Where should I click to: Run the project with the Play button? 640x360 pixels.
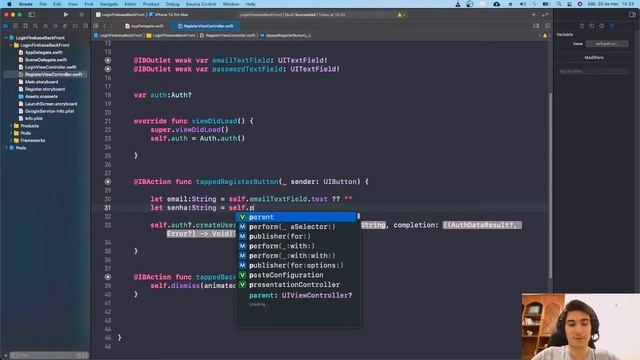click(66, 15)
